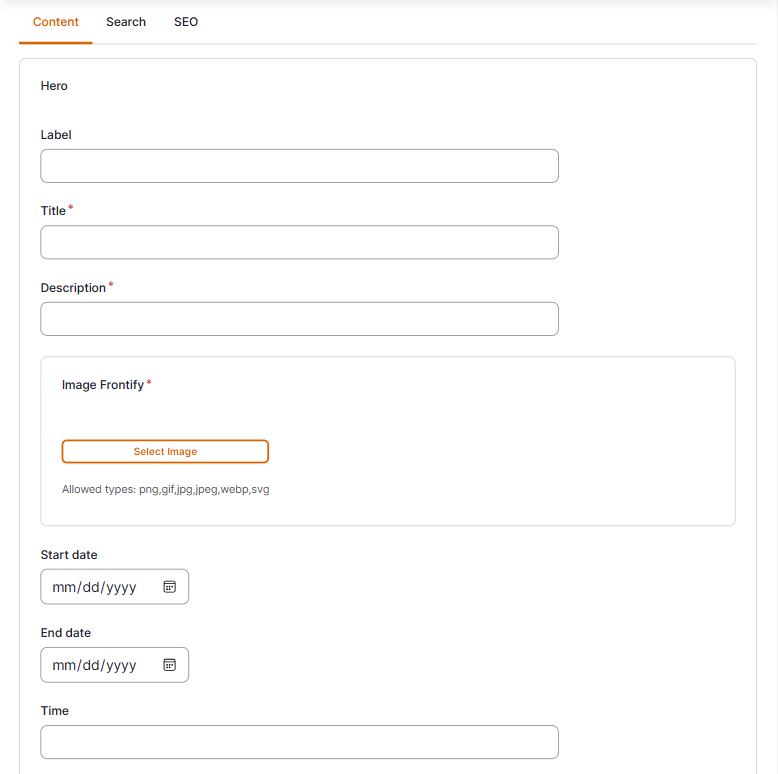Click the Description field label

(73, 288)
